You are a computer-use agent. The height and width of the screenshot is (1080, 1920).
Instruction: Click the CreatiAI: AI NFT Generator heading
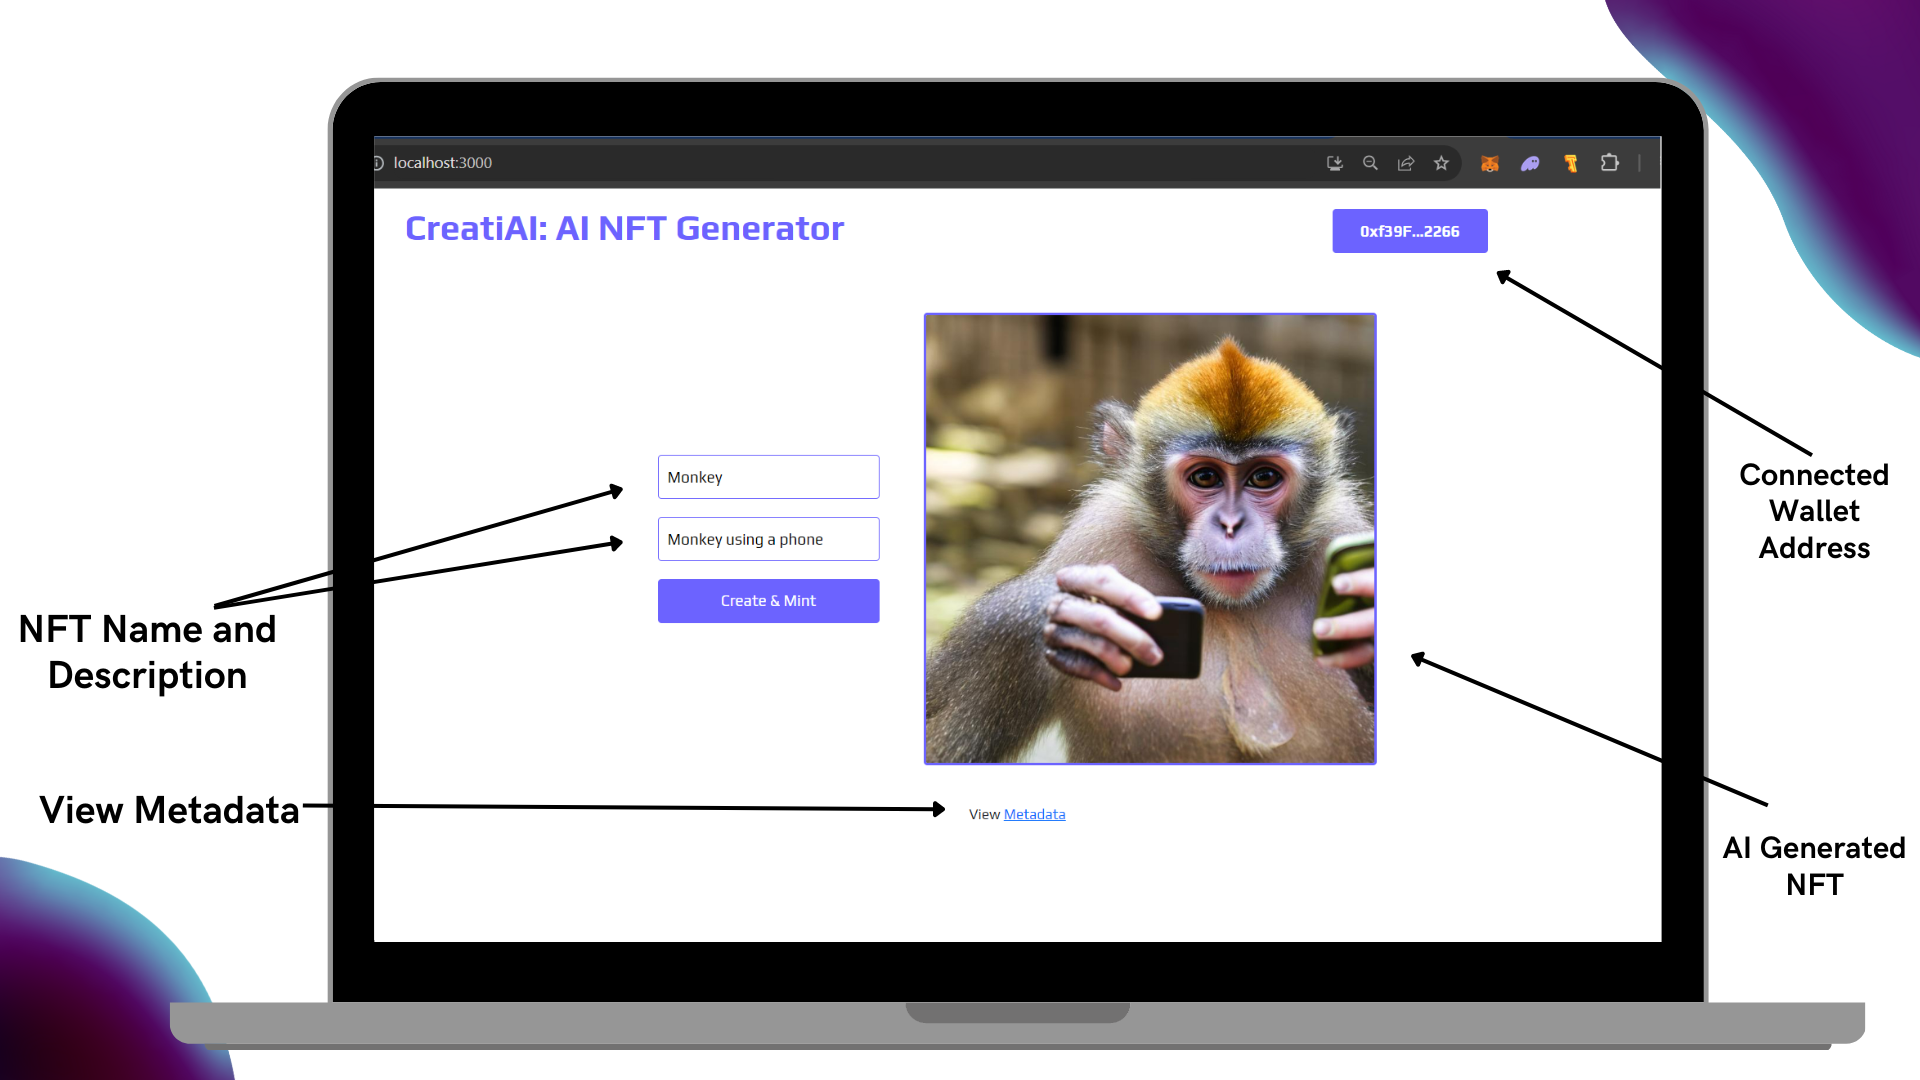(624, 229)
